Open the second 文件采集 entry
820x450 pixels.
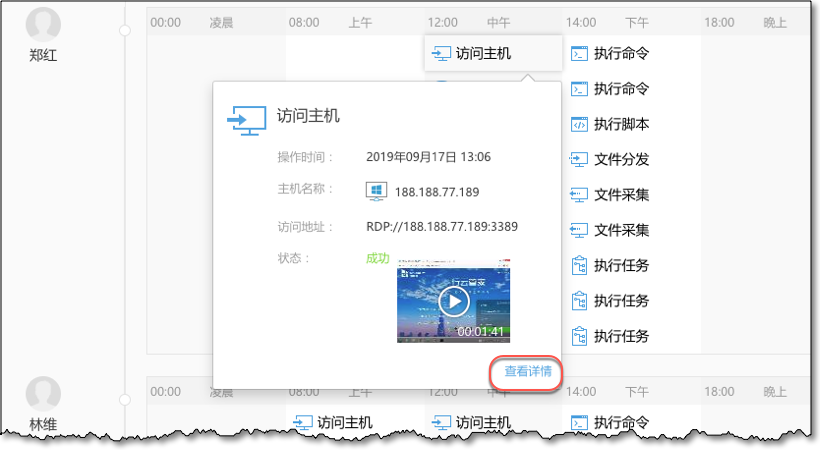tap(610, 230)
